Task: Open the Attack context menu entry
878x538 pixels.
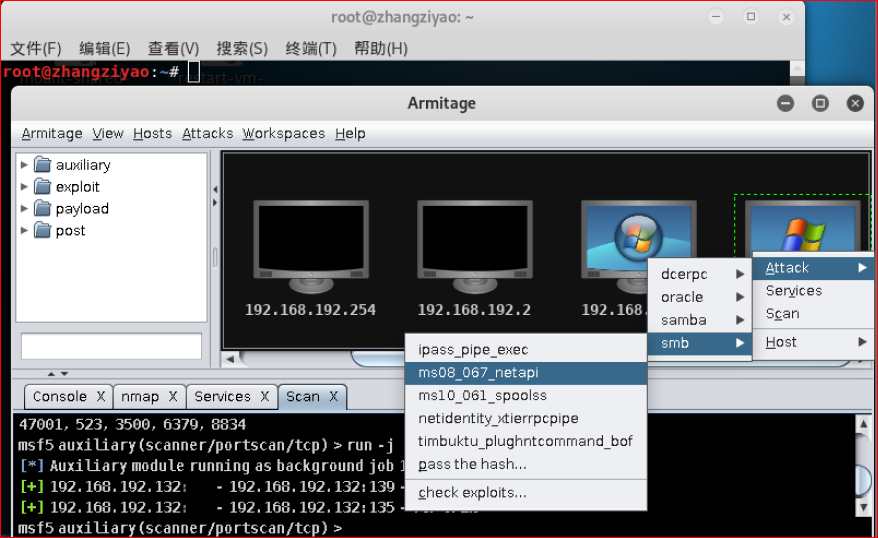Action: click(814, 268)
